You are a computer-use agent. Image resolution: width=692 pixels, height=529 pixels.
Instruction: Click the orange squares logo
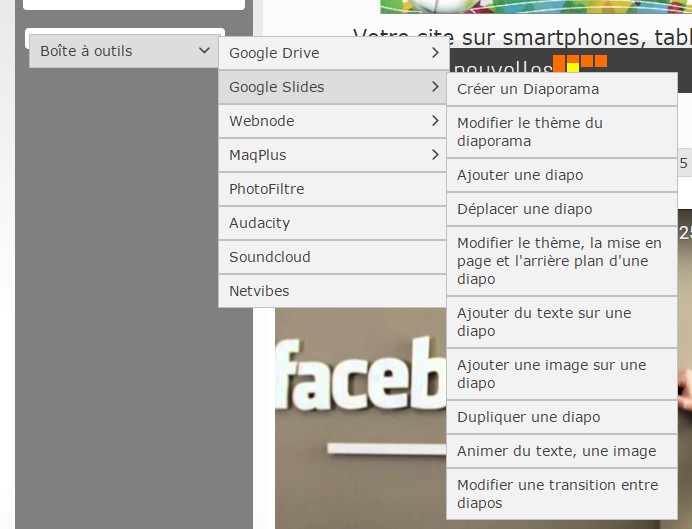tap(580, 63)
